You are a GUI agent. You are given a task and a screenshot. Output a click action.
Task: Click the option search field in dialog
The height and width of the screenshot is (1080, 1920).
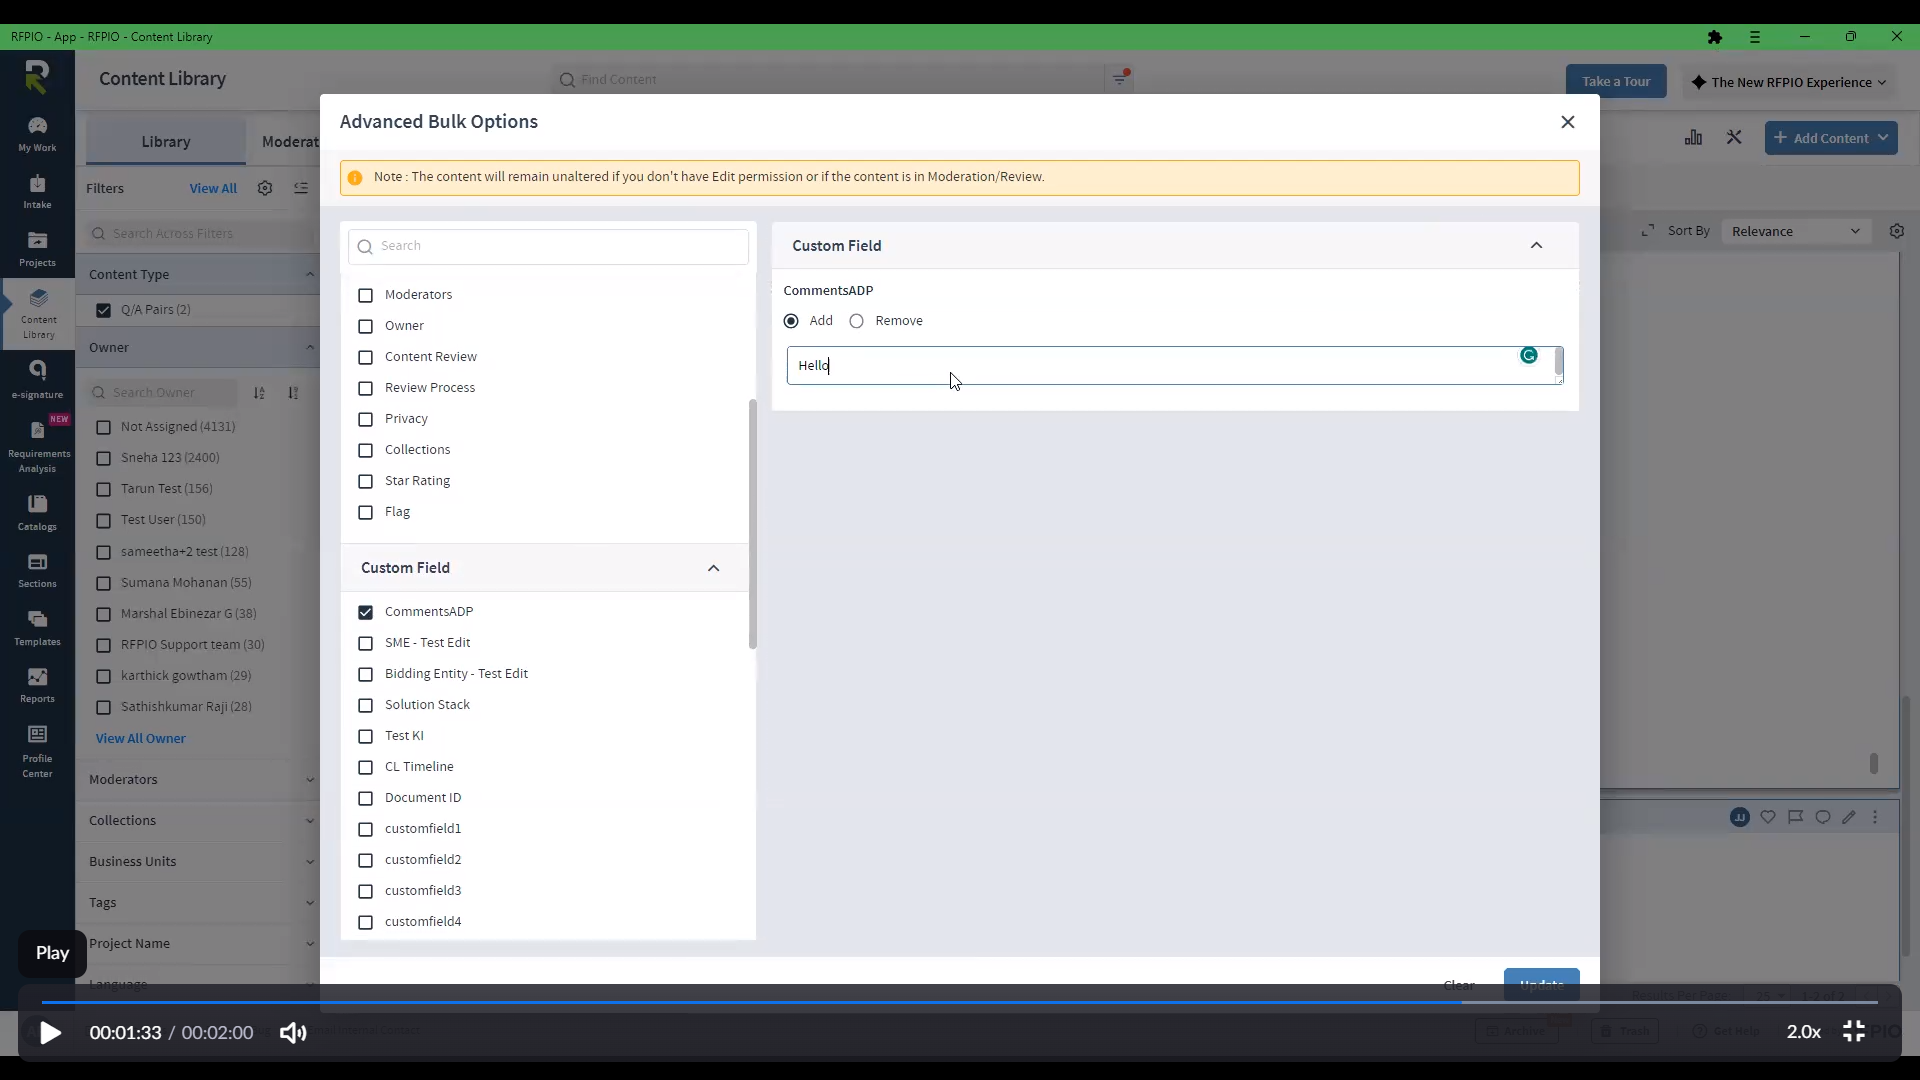click(548, 247)
